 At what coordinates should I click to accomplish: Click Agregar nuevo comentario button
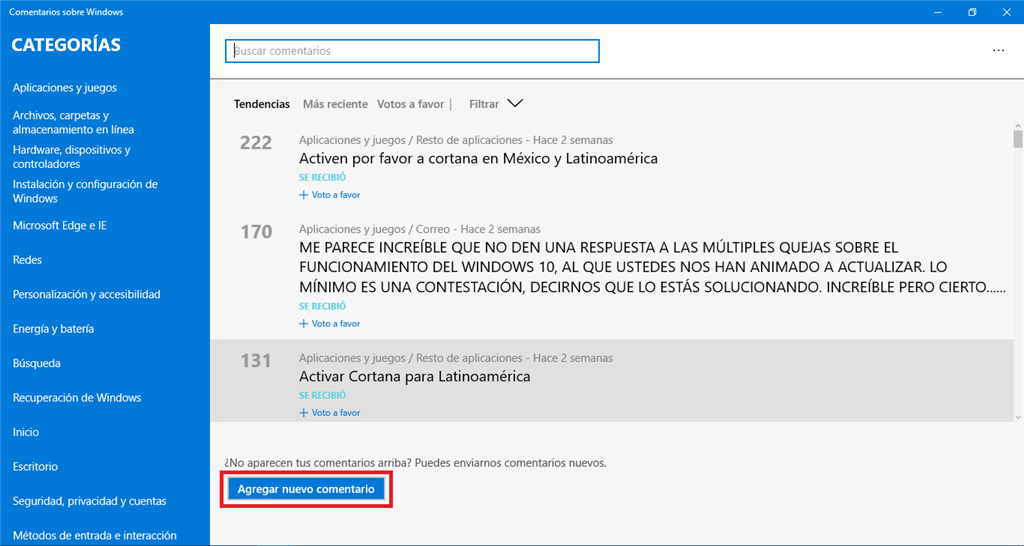click(x=306, y=489)
